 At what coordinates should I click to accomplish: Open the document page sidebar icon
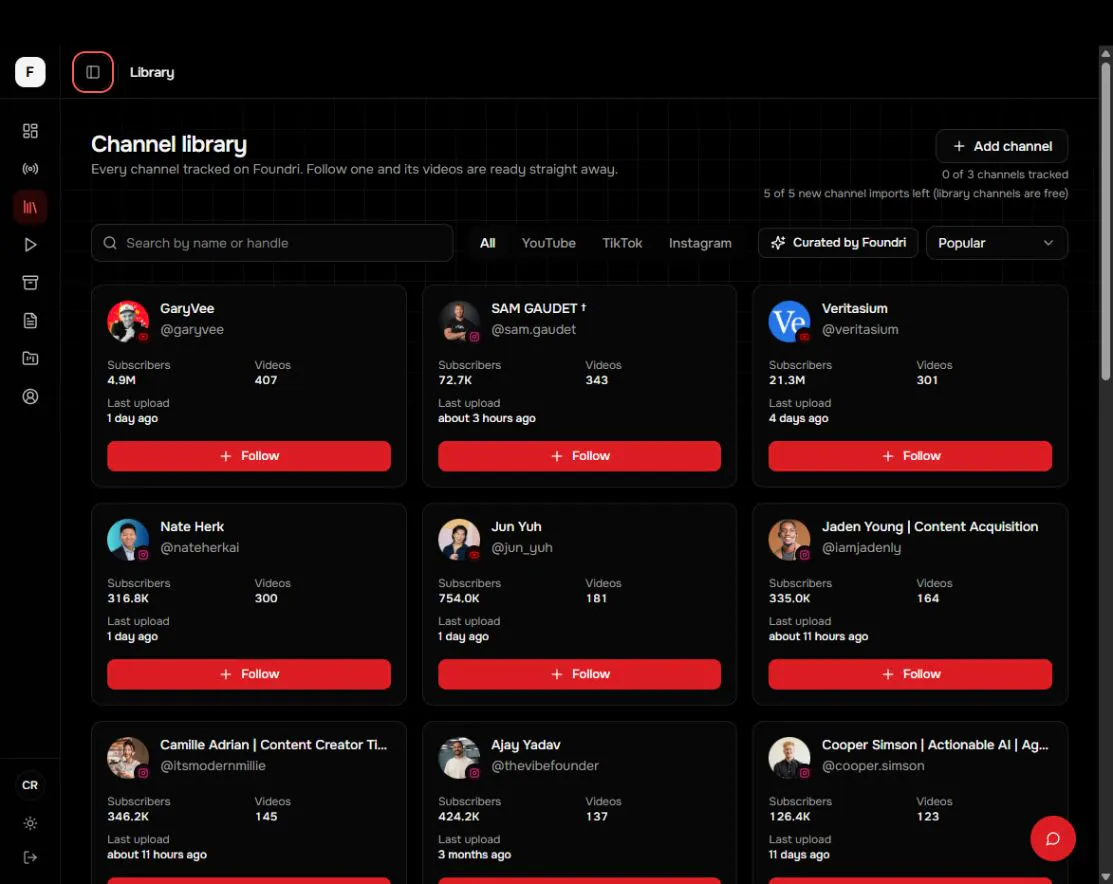click(x=30, y=321)
